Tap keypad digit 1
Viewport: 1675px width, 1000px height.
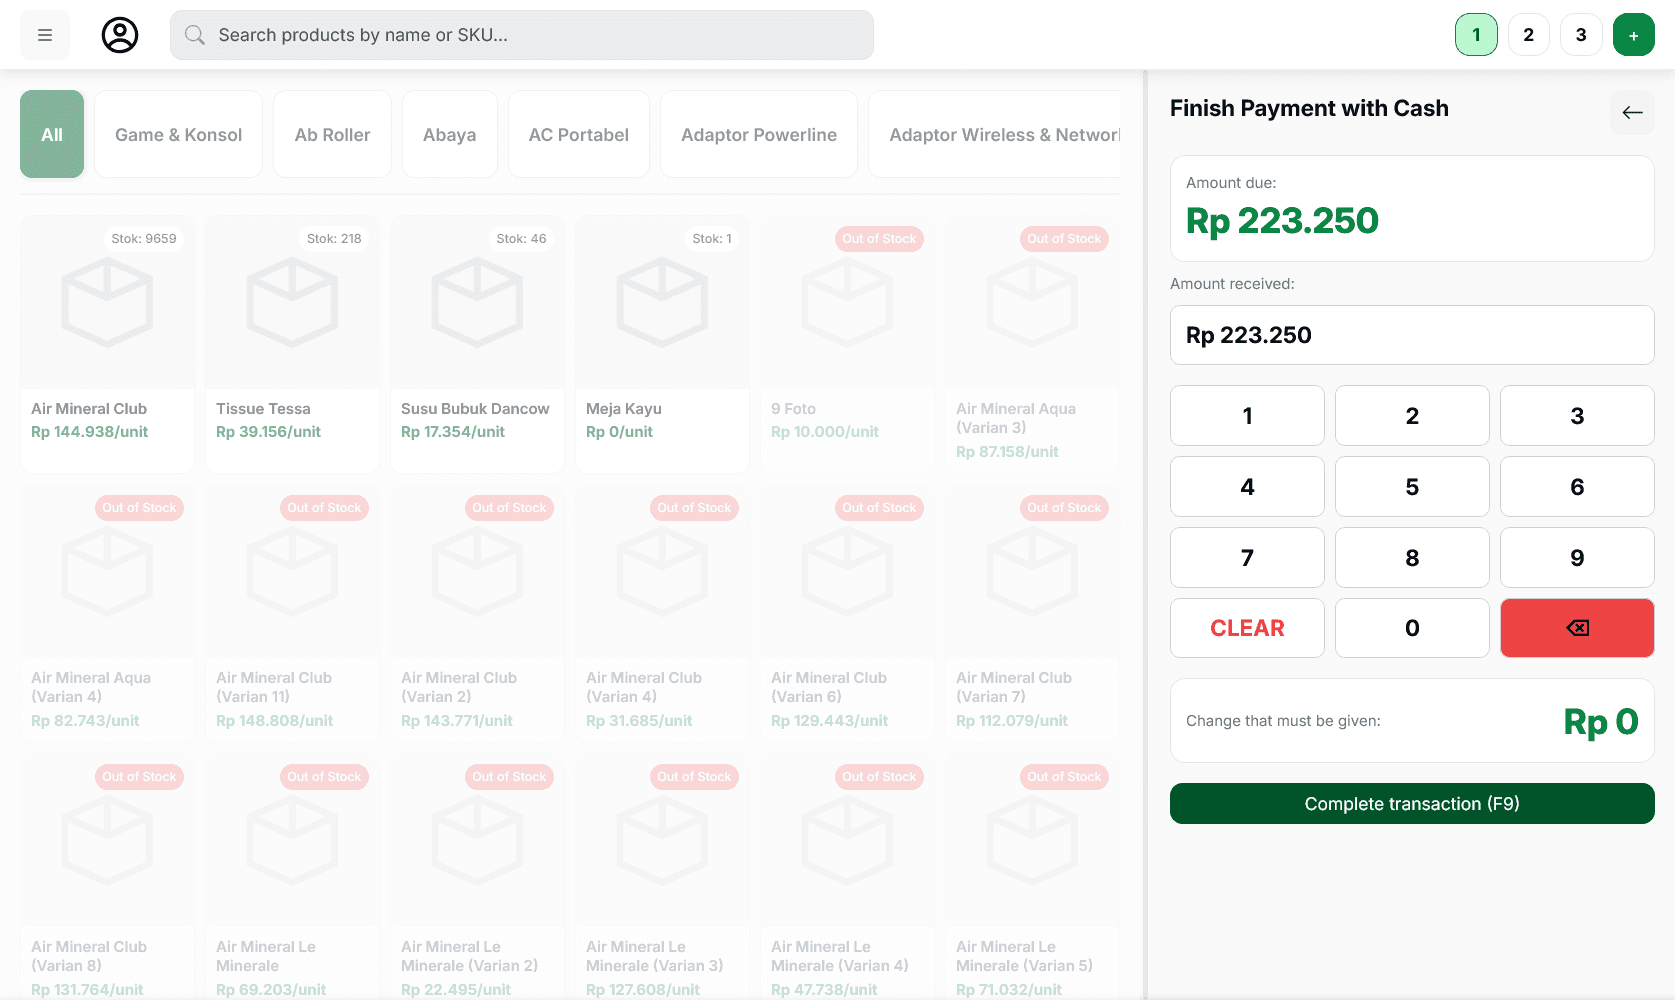pos(1247,416)
